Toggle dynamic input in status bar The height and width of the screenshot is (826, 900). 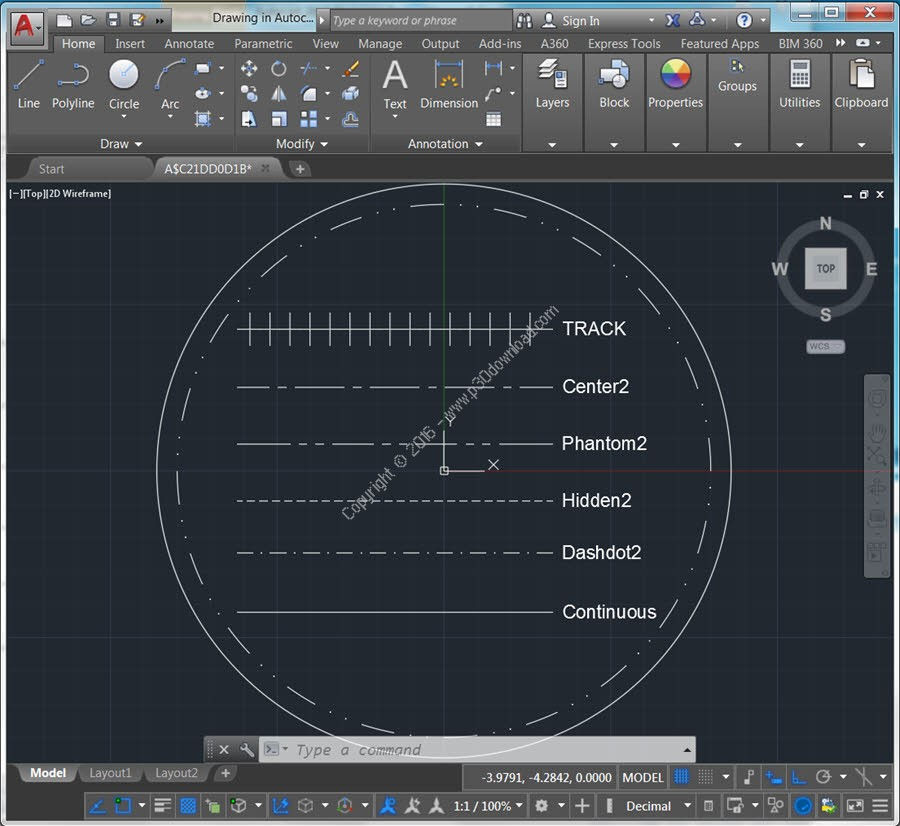click(773, 777)
